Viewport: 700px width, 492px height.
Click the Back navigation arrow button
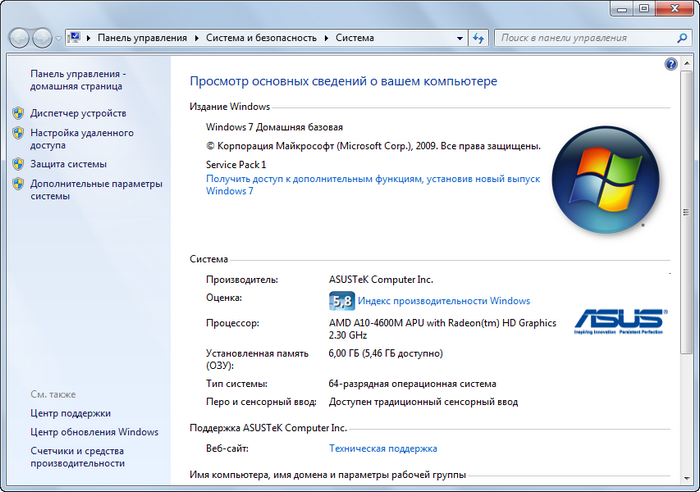19,38
